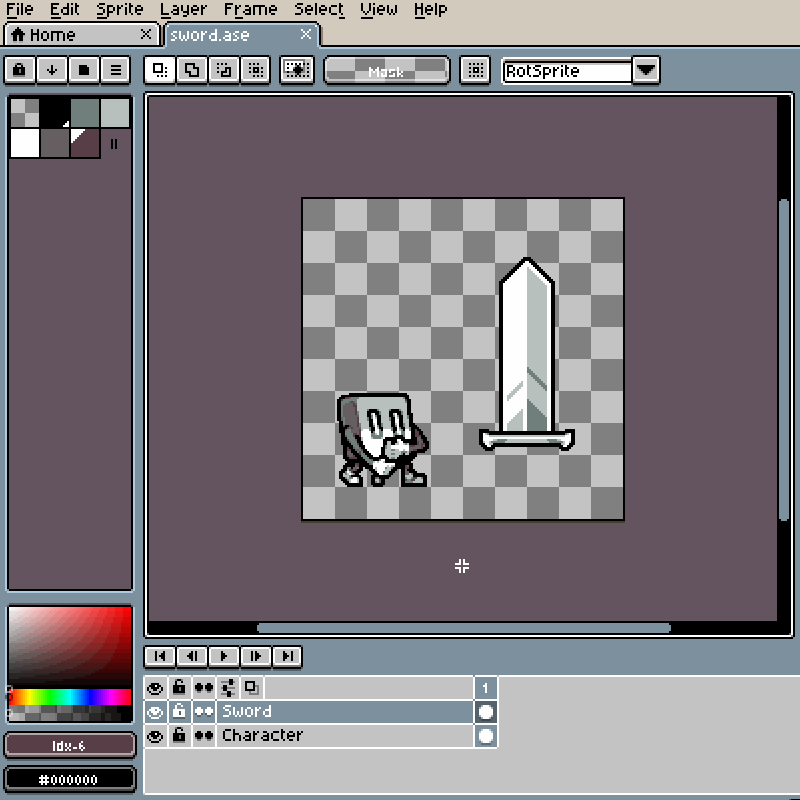Open the timeline settings icon in header

[x=228, y=688]
